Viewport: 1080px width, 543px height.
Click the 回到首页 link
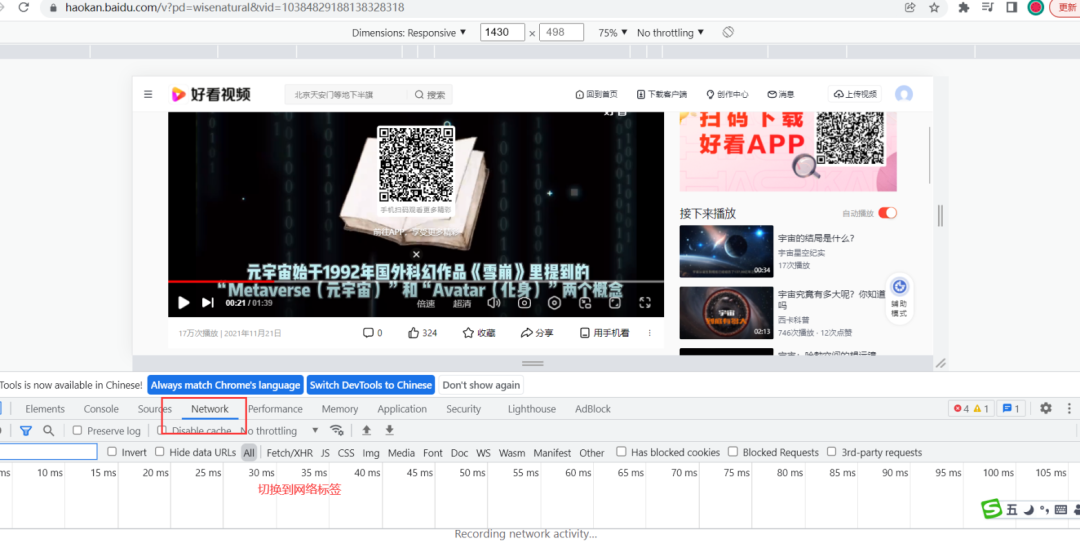(596, 94)
